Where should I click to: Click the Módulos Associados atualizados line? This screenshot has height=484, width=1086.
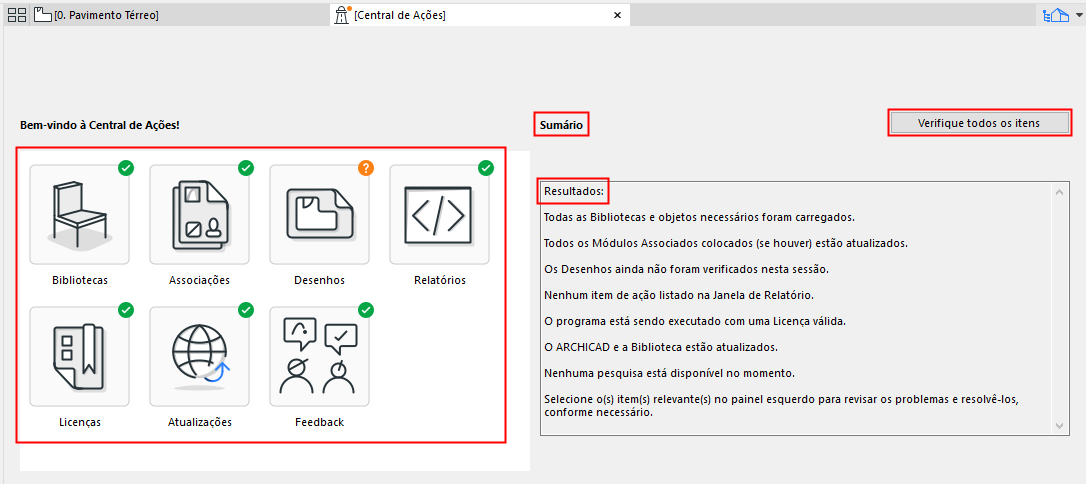726,243
